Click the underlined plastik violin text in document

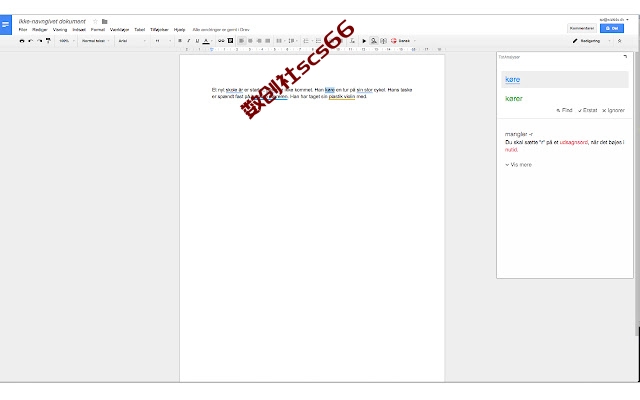[342, 97]
